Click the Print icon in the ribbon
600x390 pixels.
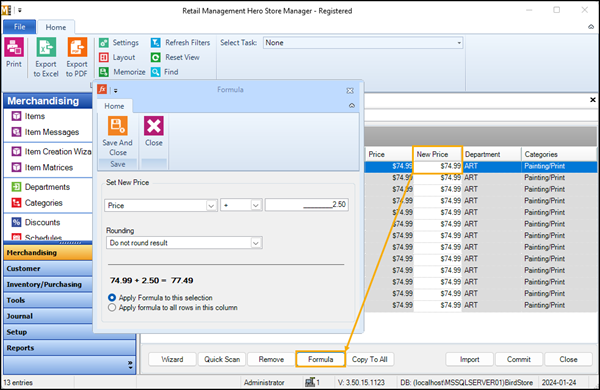14,47
